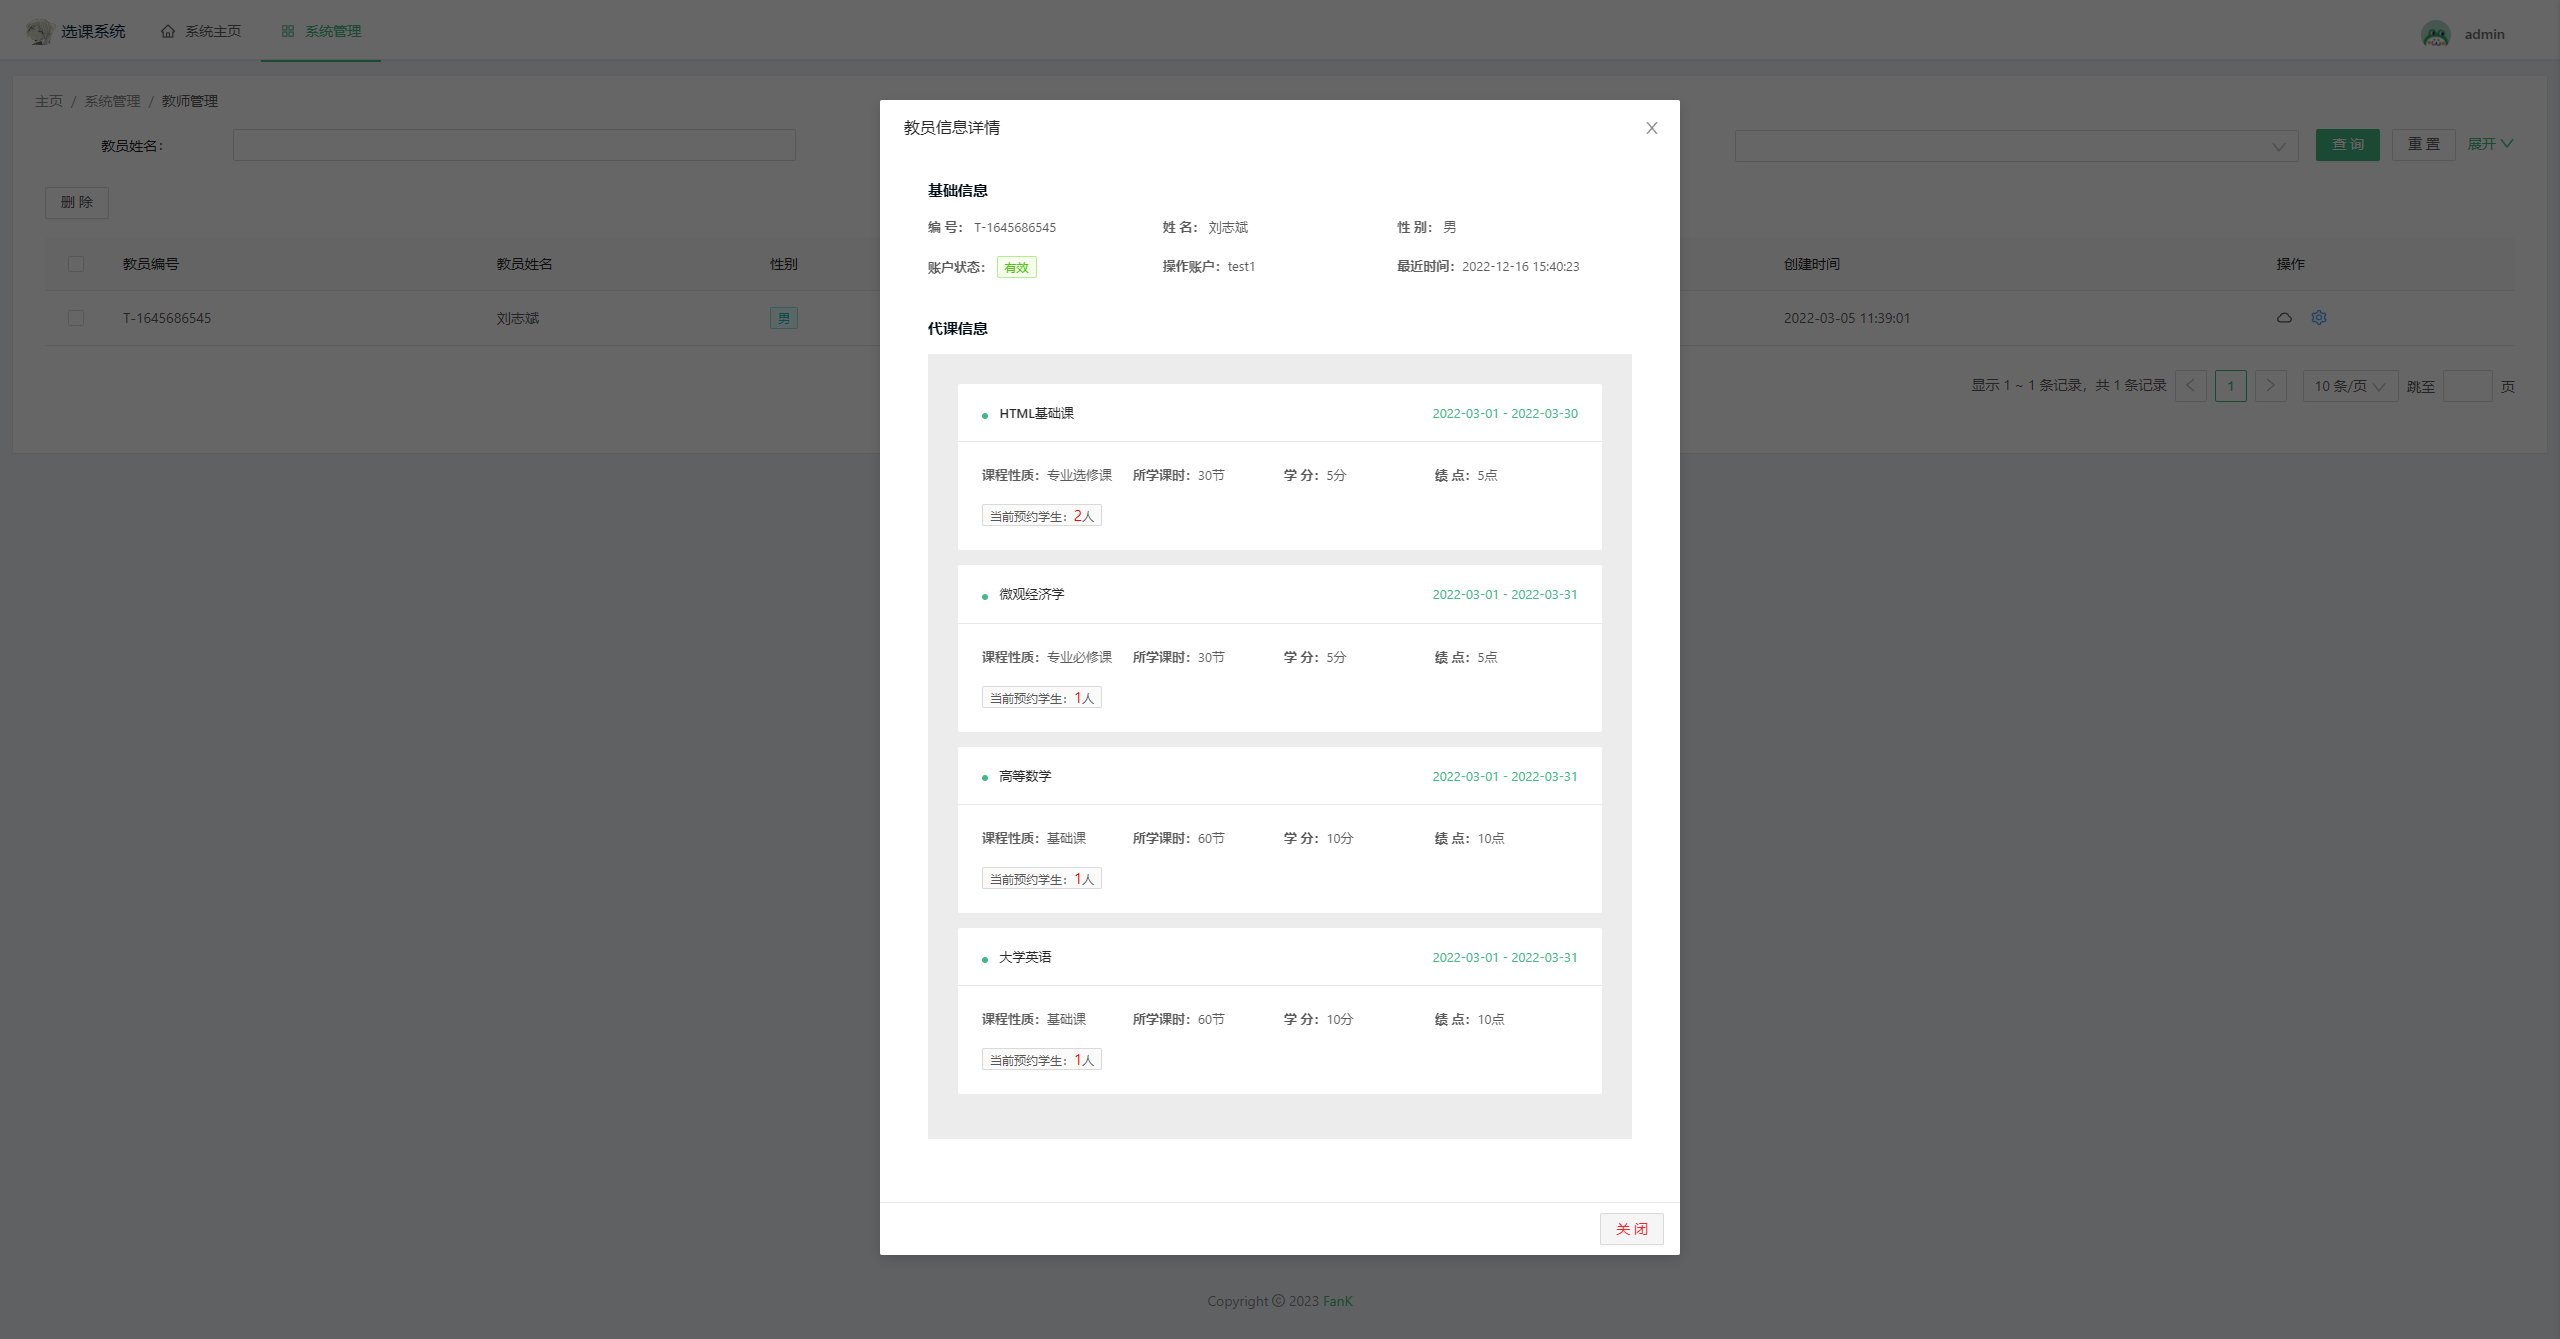
Task: Open the 系统管理 menu tab
Action: (x=321, y=31)
